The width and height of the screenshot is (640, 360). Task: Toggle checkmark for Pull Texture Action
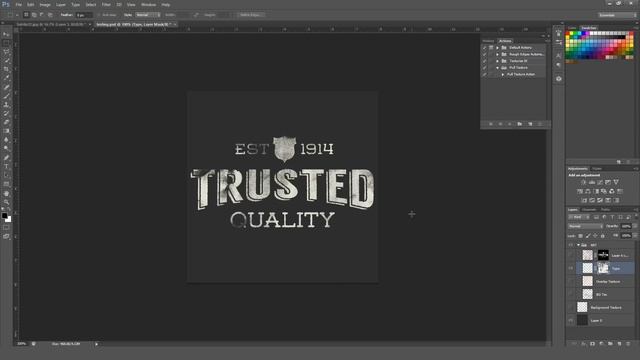coord(484,74)
